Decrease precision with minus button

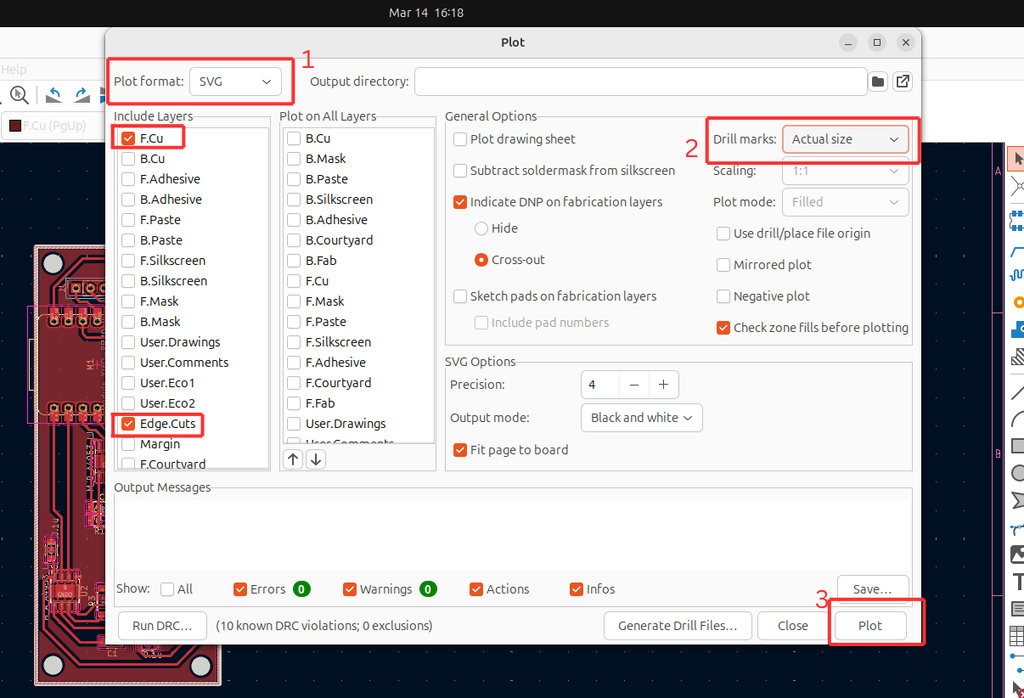[x=633, y=385]
